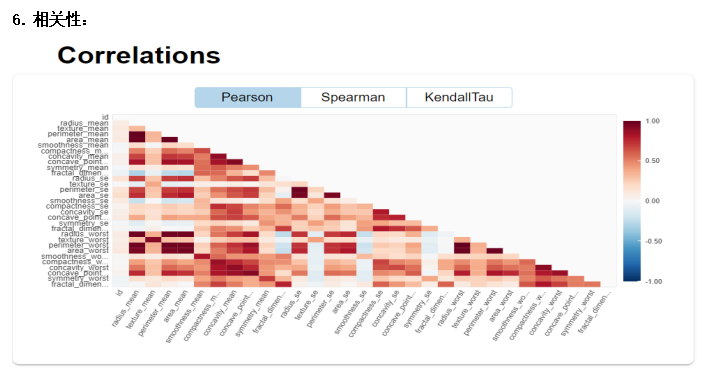Click the 0.00 label on color legend

[653, 201]
